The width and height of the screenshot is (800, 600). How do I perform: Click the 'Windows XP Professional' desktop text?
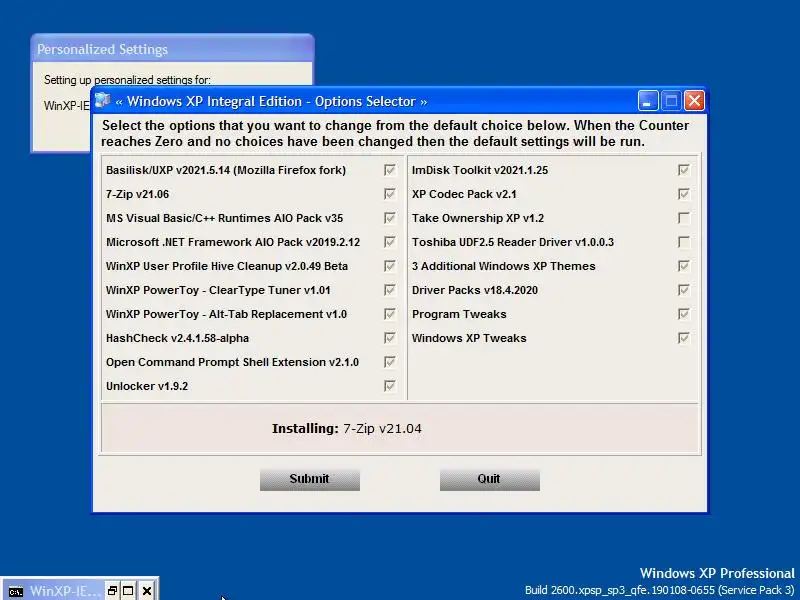pos(717,573)
